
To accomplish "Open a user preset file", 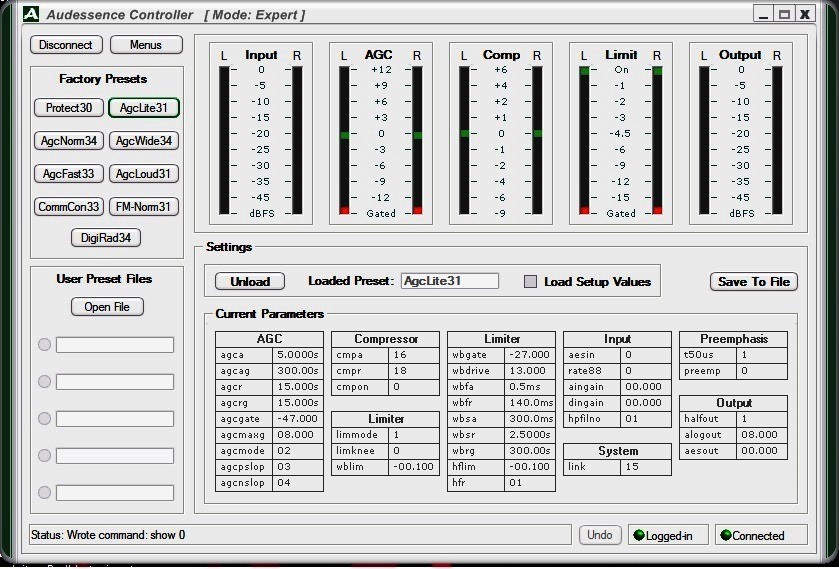I will (107, 307).
